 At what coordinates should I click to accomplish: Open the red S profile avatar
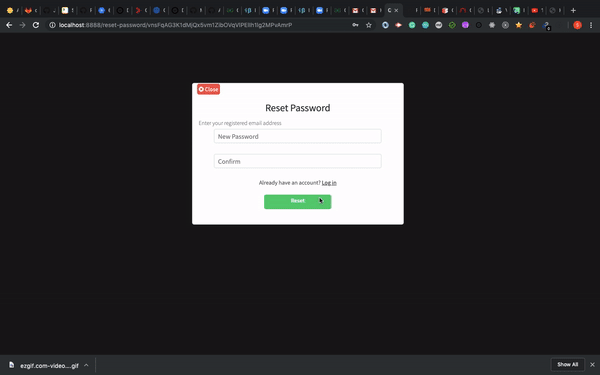click(577, 25)
